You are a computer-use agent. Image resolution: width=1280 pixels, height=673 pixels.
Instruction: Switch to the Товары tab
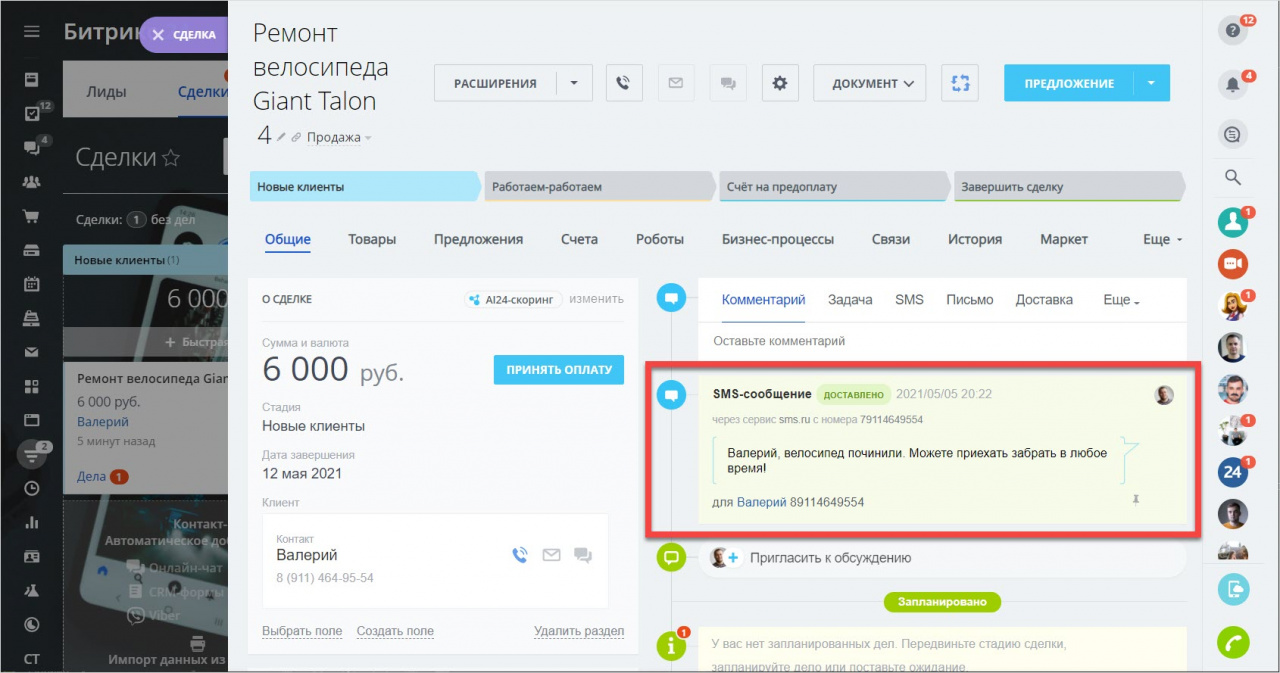[372, 240]
